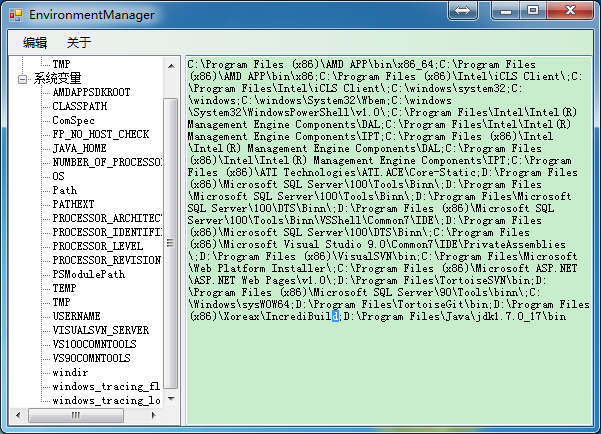The width and height of the screenshot is (601, 434).
Task: Select VS100COMNTOOLS variable
Action: point(95,344)
